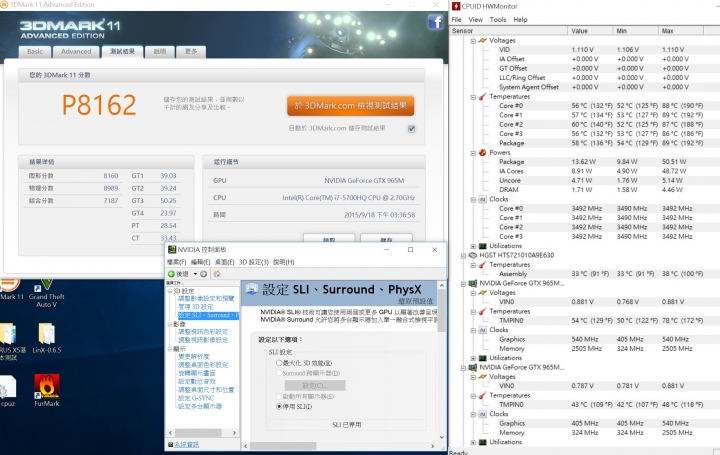Screen dimensions: 720x455
Task: Collapse the 影像 tree group
Action: coord(169,324)
